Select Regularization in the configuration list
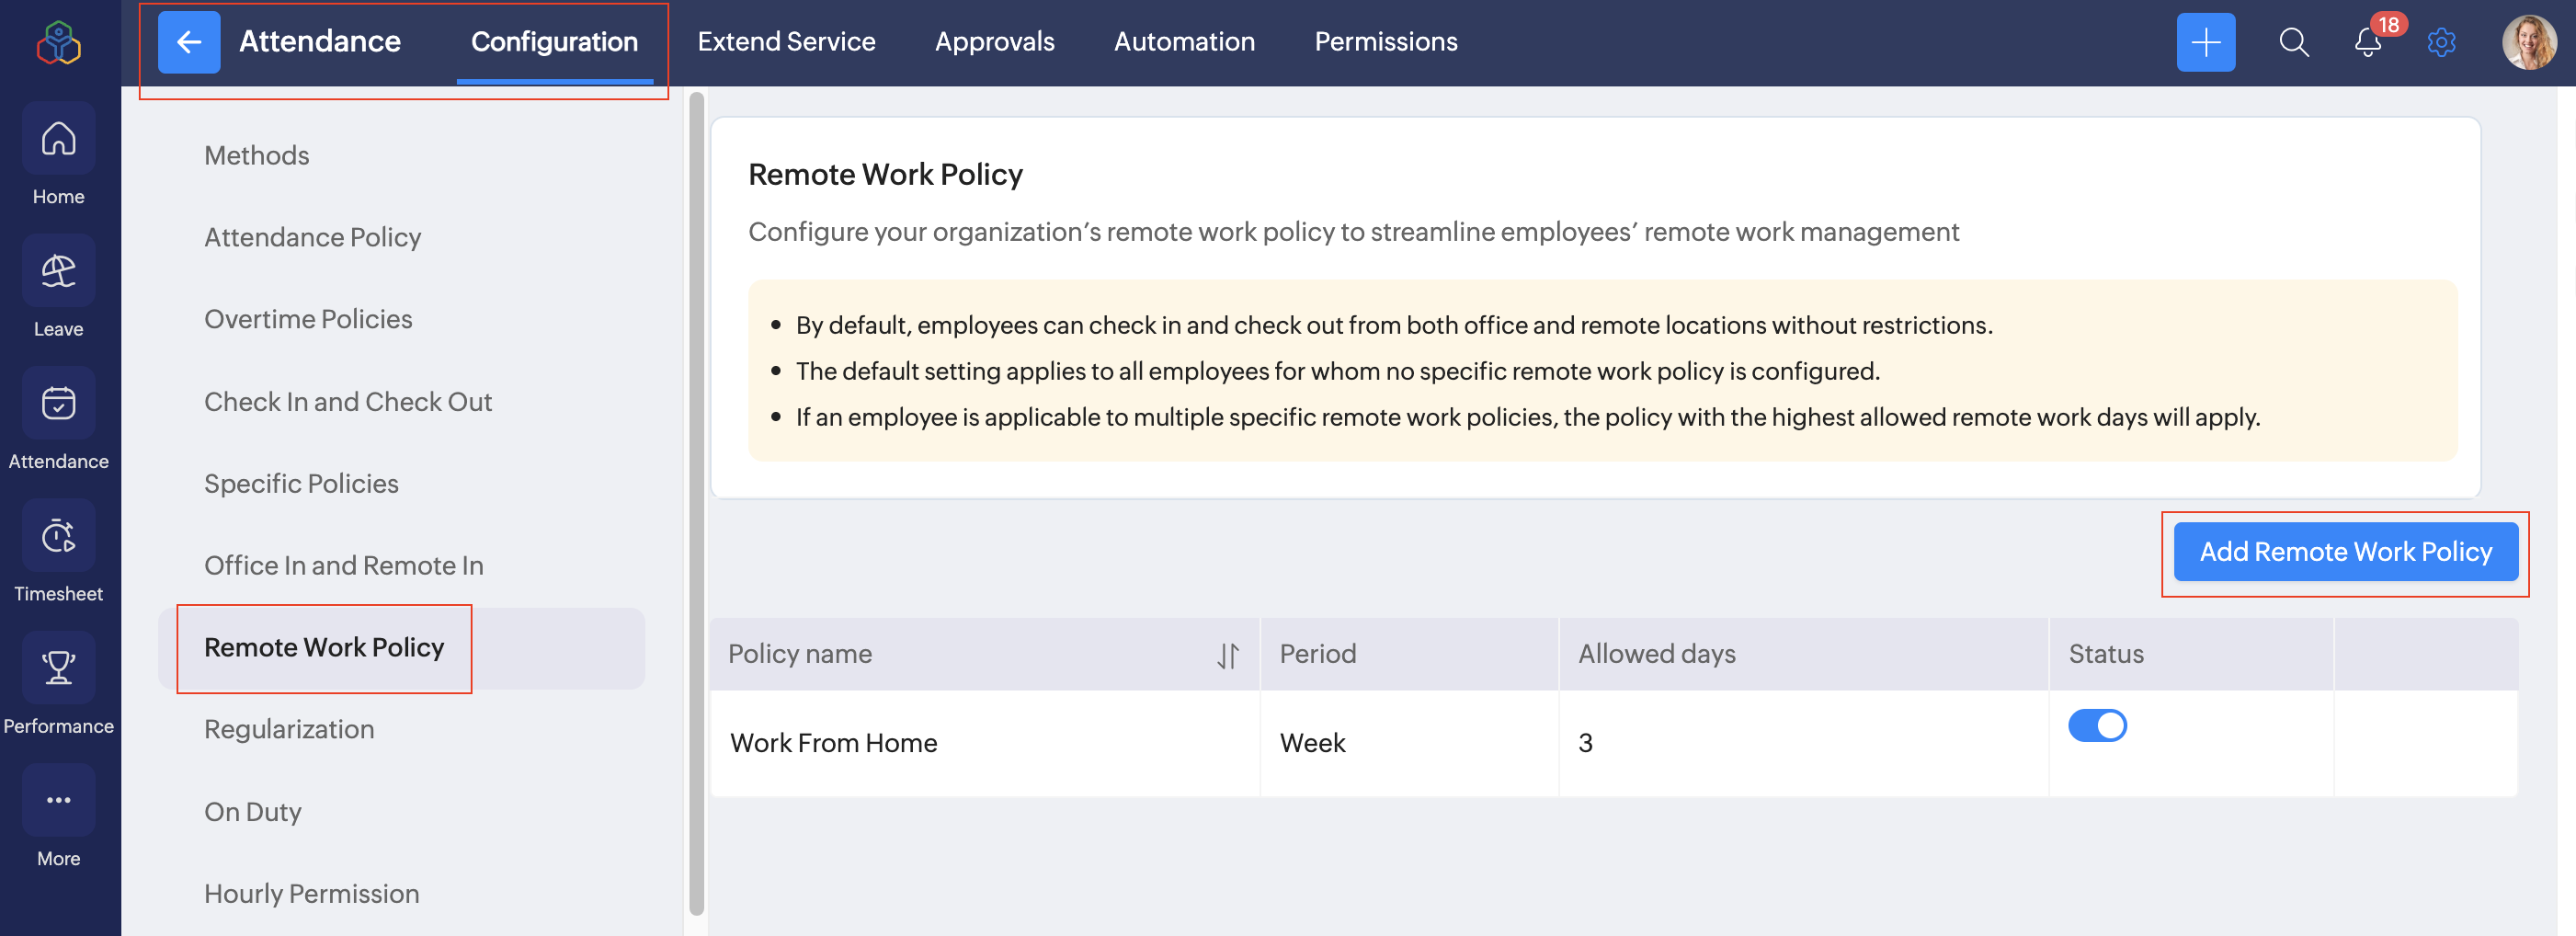 pos(289,729)
